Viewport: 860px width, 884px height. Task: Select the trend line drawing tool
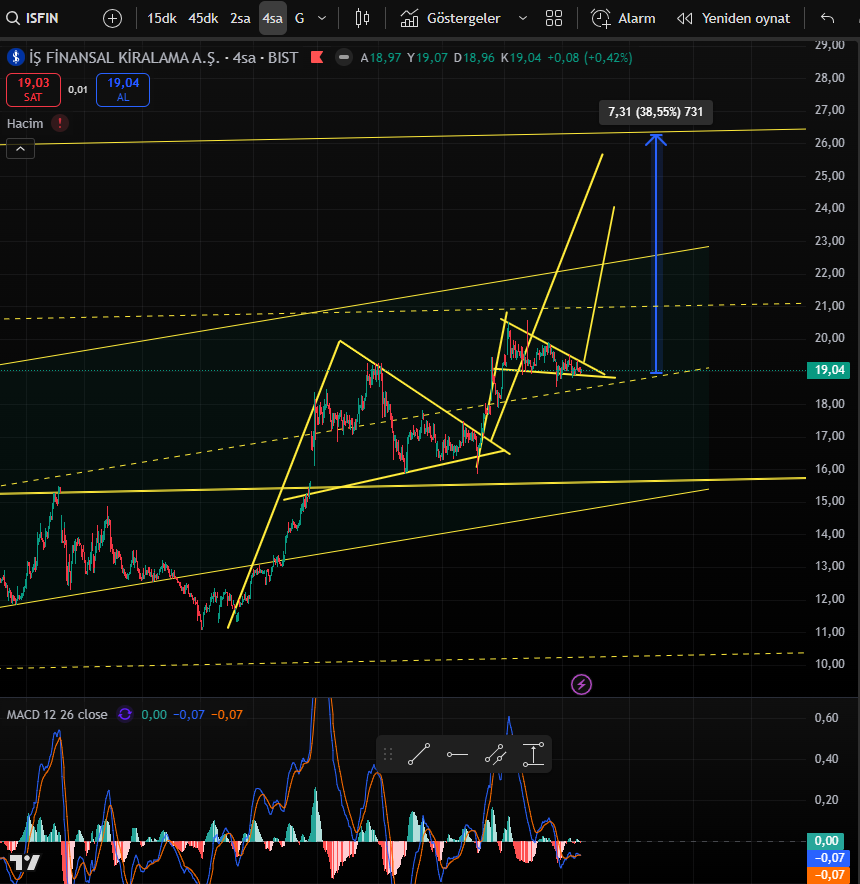click(419, 754)
